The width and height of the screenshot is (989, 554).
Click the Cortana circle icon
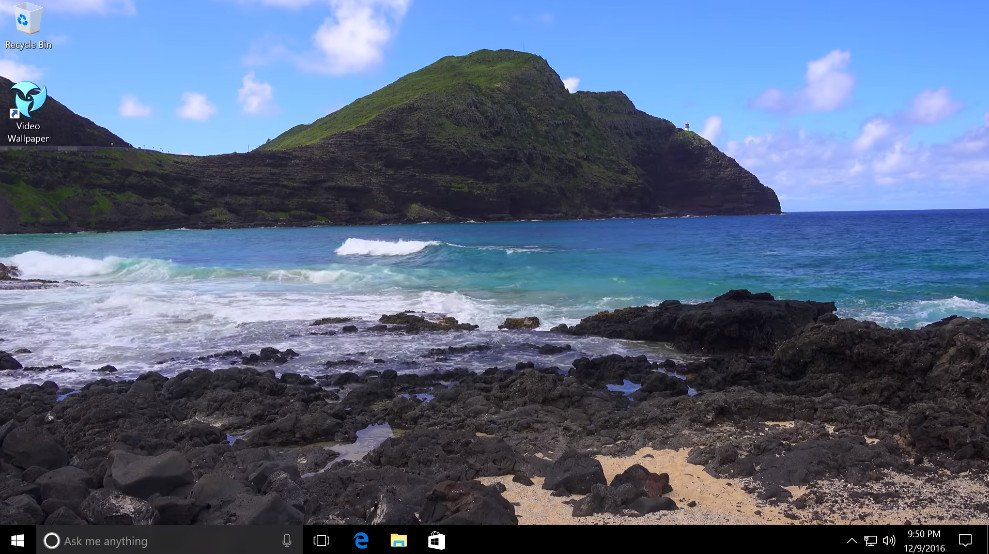[x=52, y=541]
